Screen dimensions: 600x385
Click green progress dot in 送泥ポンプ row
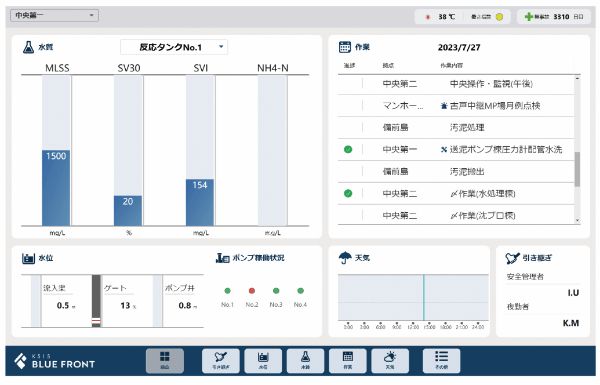click(348, 149)
